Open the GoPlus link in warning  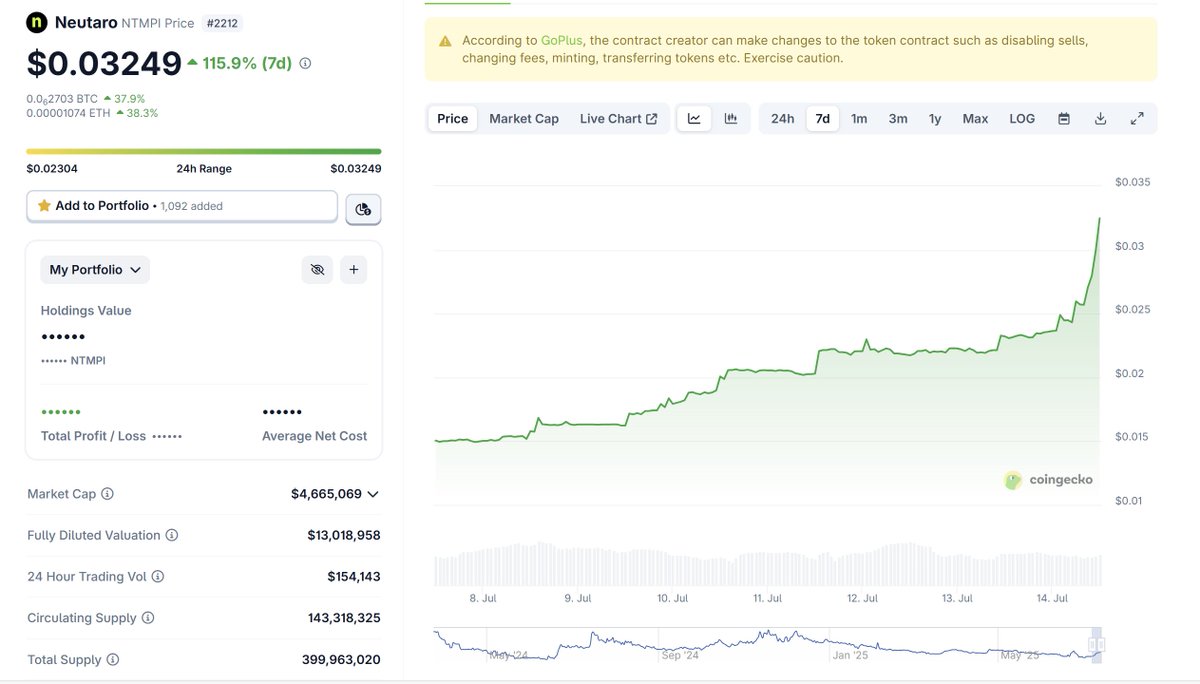point(561,41)
